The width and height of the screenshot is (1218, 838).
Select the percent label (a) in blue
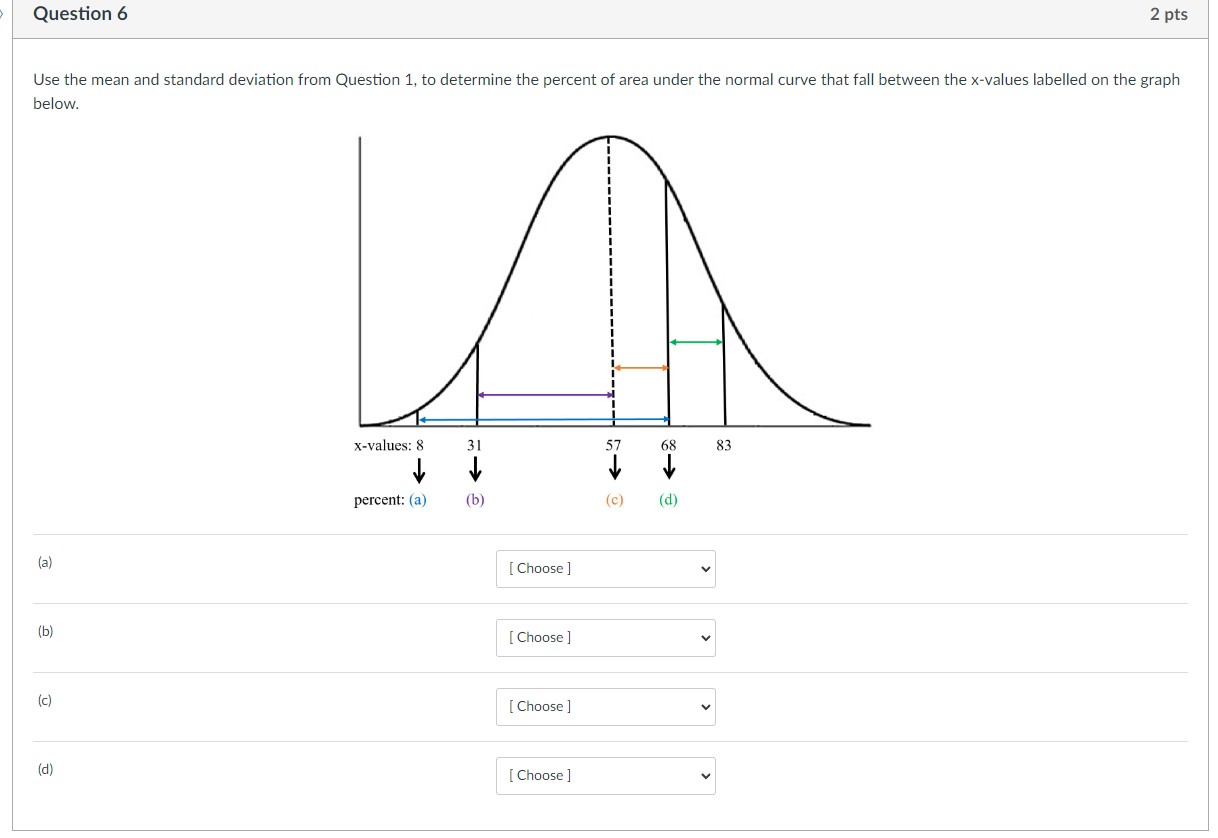pos(418,500)
